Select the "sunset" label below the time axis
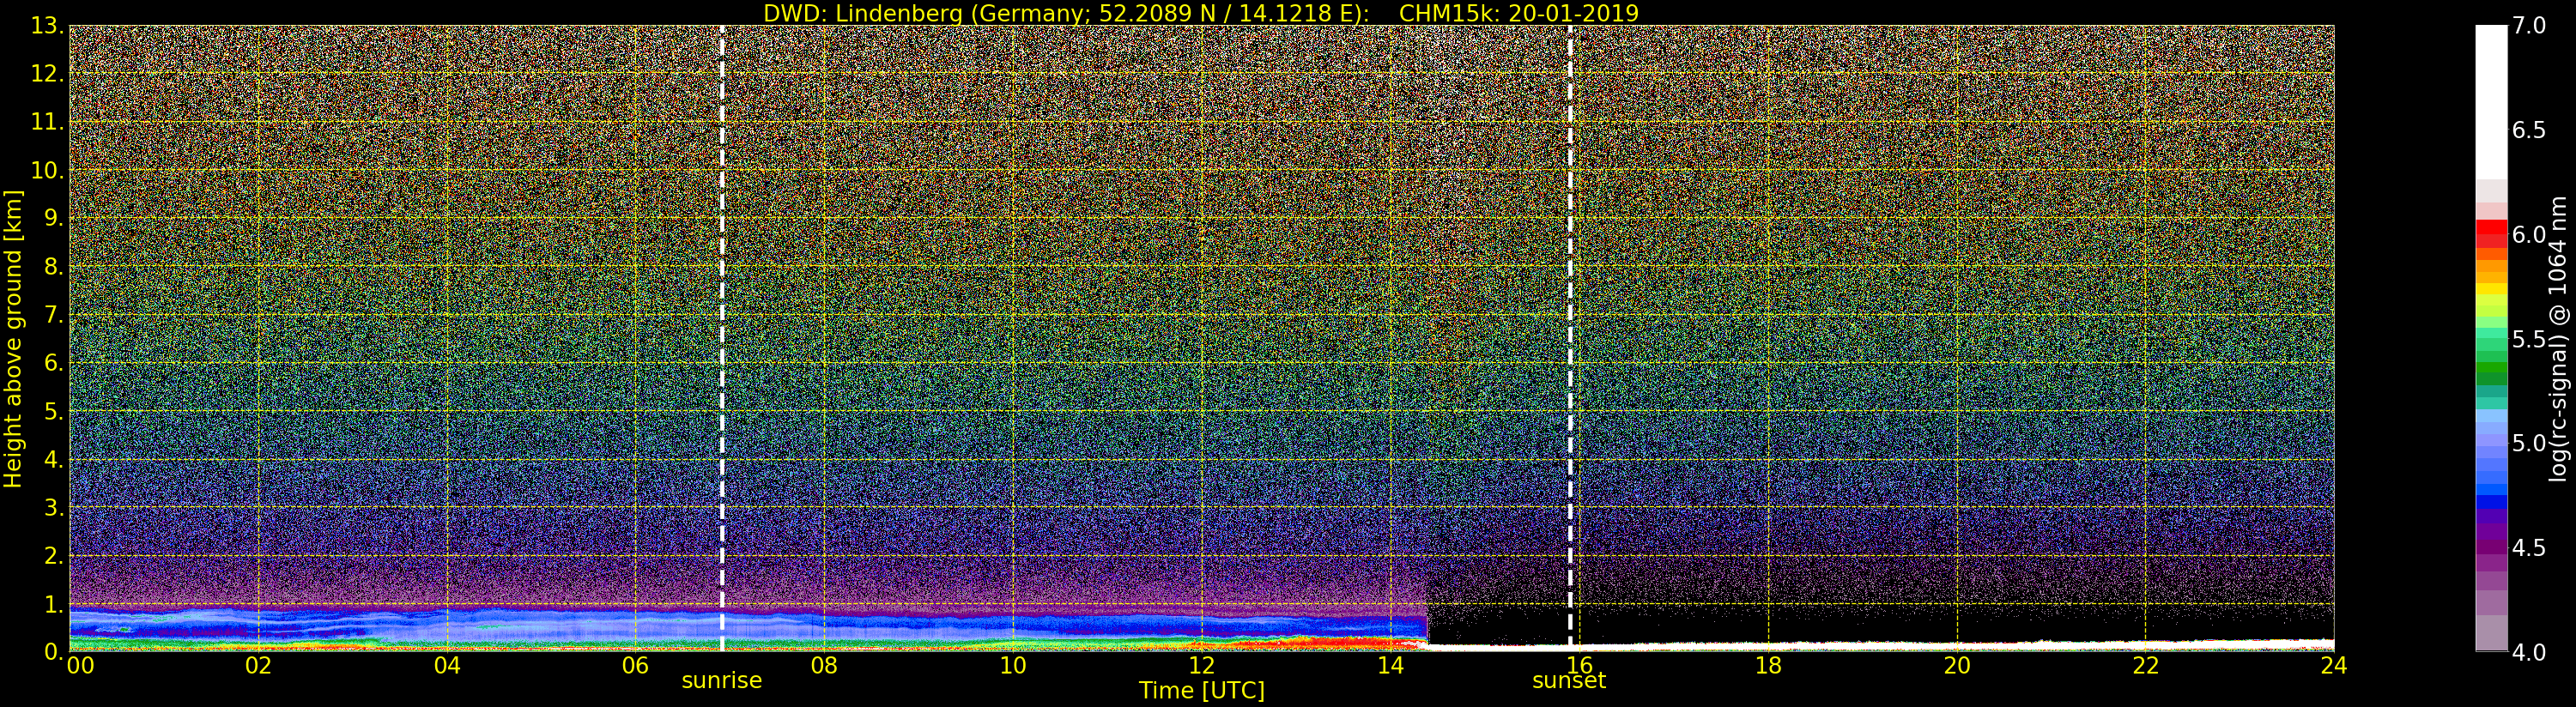The width and height of the screenshot is (2576, 707). click(1569, 681)
